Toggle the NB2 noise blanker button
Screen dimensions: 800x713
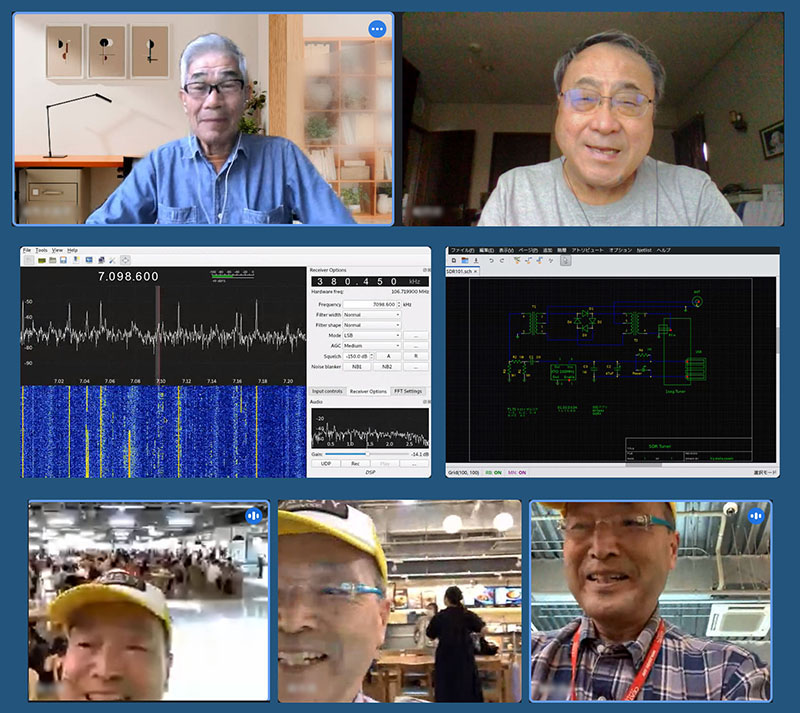[x=387, y=366]
